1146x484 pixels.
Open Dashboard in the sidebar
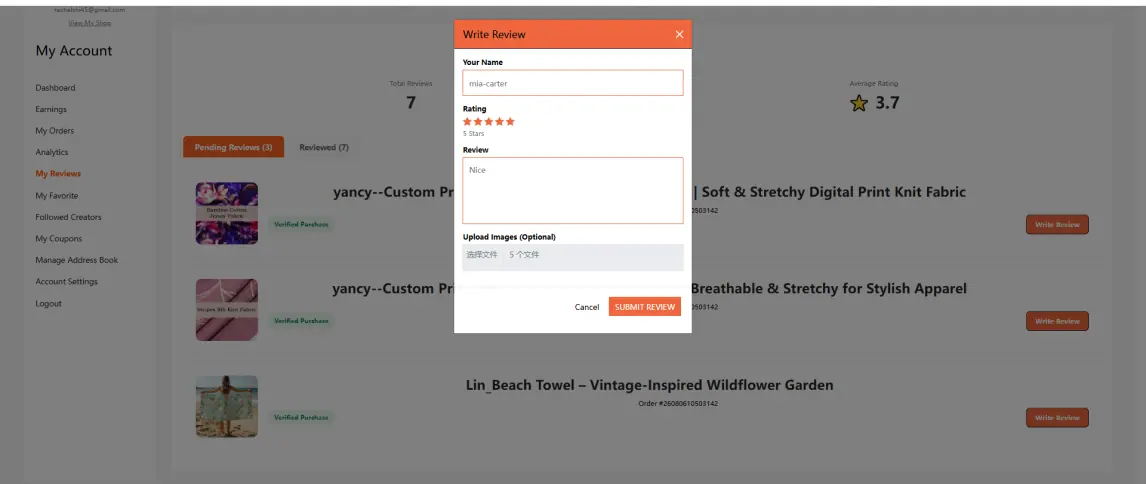point(56,88)
